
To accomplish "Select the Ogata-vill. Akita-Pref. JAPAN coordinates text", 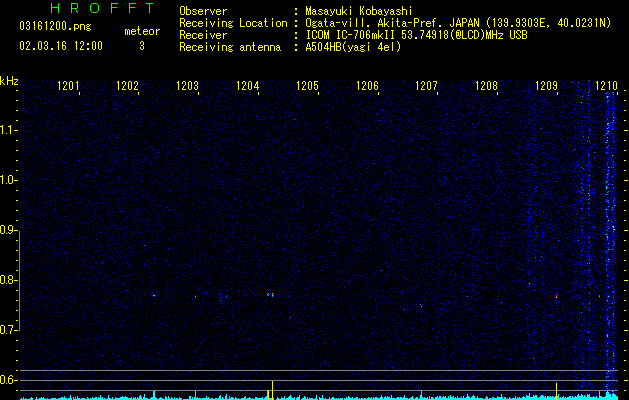I will click(x=458, y=23).
